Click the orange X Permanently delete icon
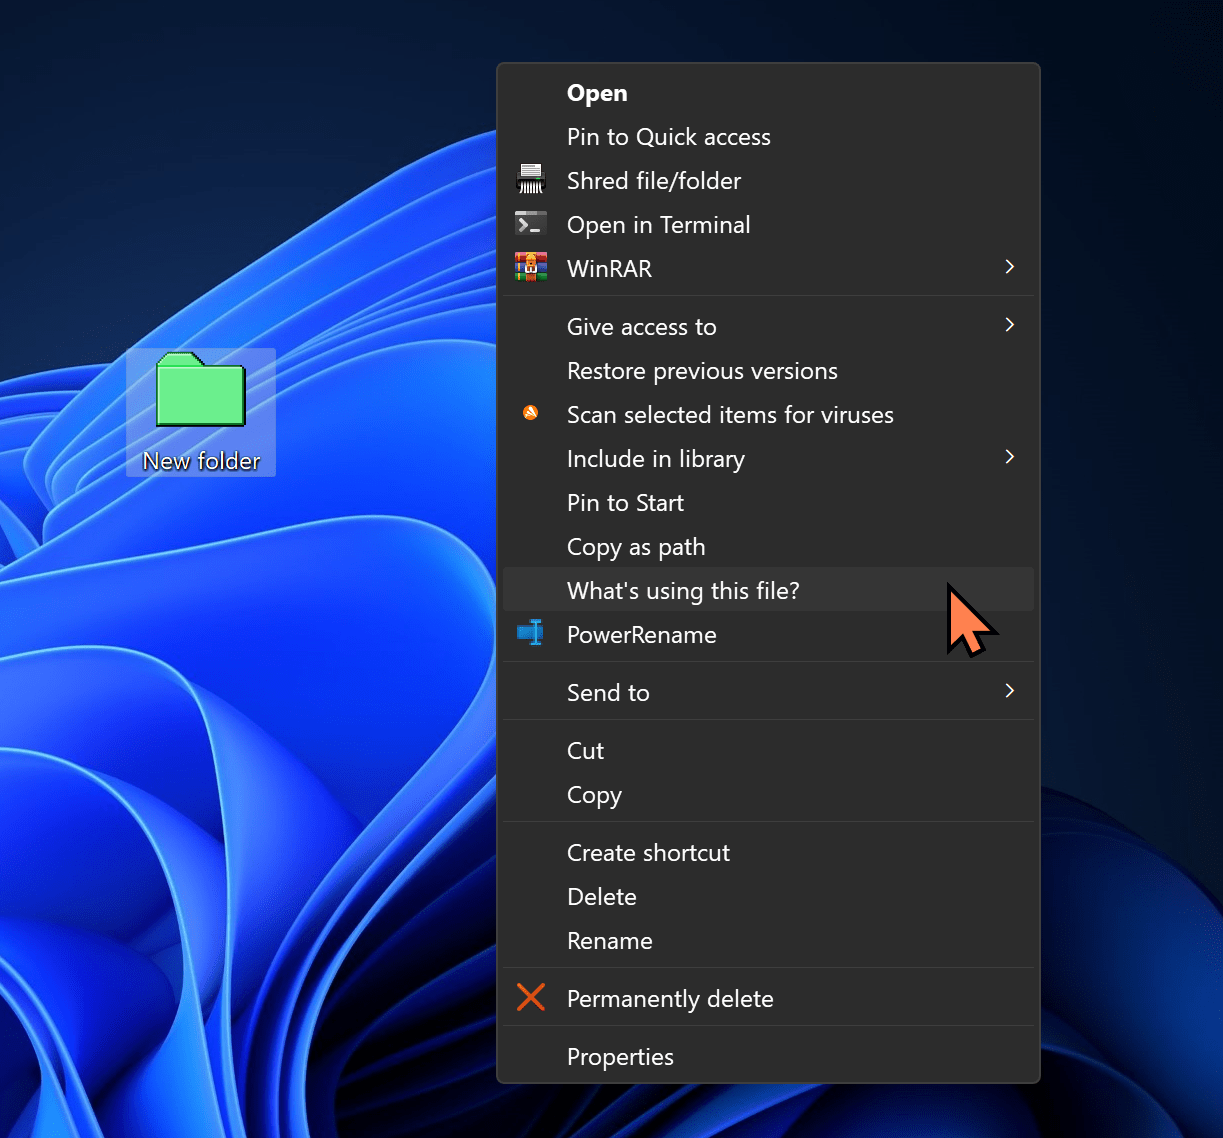 pyautogui.click(x=530, y=997)
